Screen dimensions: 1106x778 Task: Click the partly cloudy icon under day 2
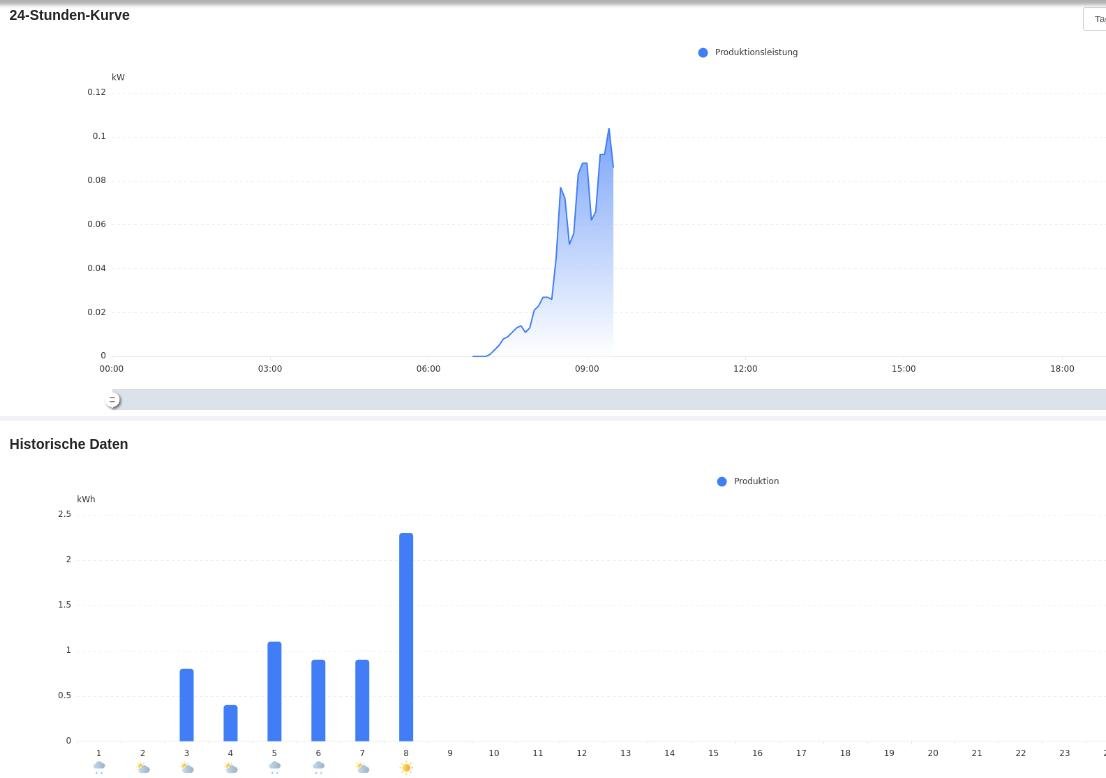pyautogui.click(x=143, y=768)
